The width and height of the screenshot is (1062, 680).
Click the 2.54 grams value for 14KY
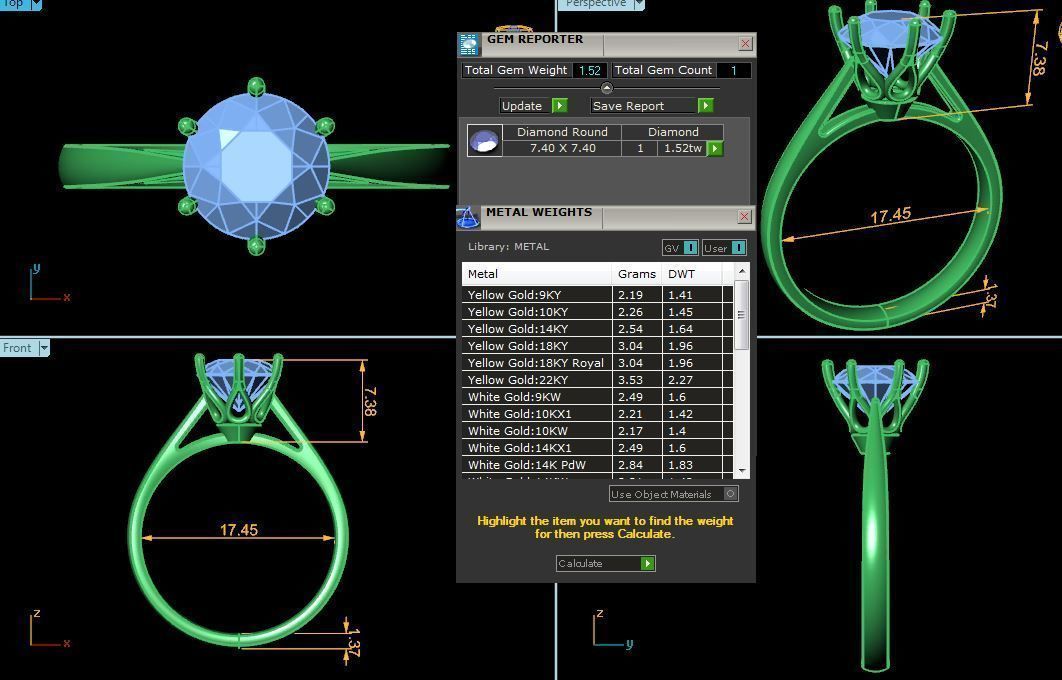[x=631, y=329]
